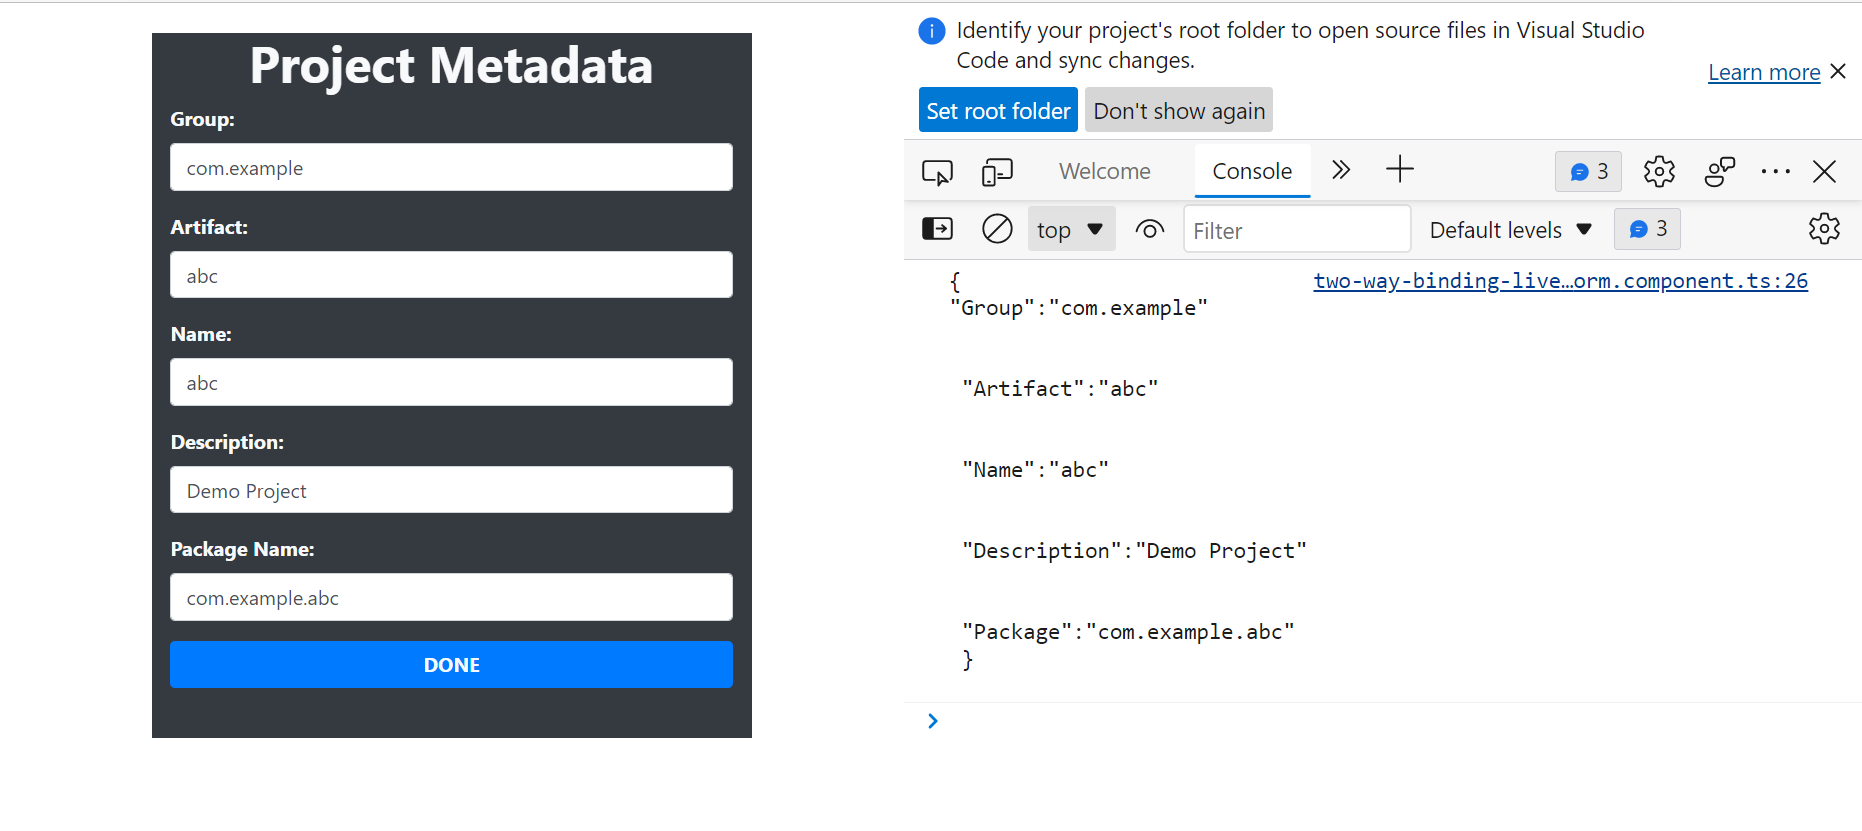The image size is (1862, 831).
Task: Dismiss the root folder info banner
Action: click(x=1838, y=71)
